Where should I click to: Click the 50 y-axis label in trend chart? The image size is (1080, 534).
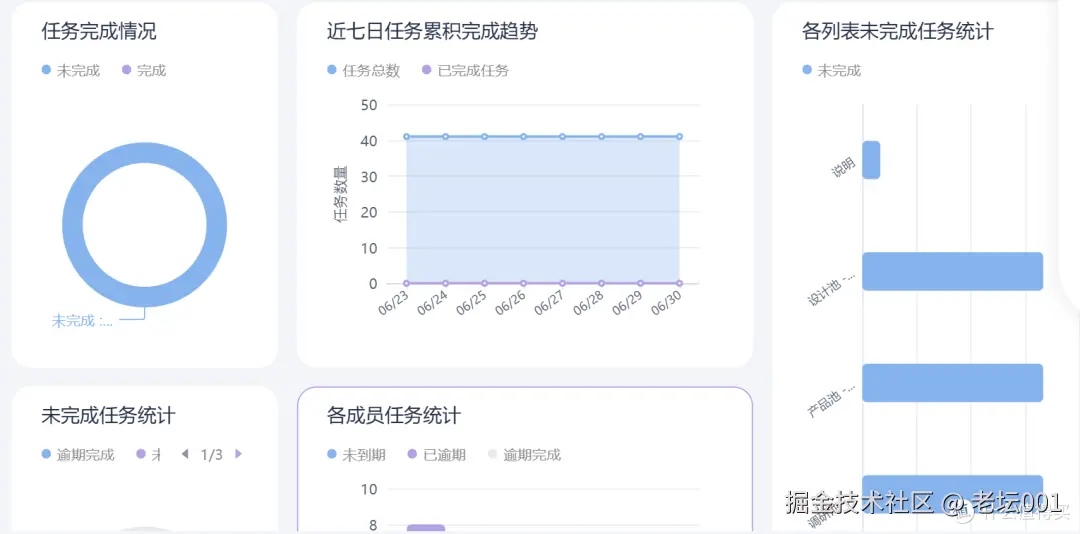pyautogui.click(x=368, y=105)
